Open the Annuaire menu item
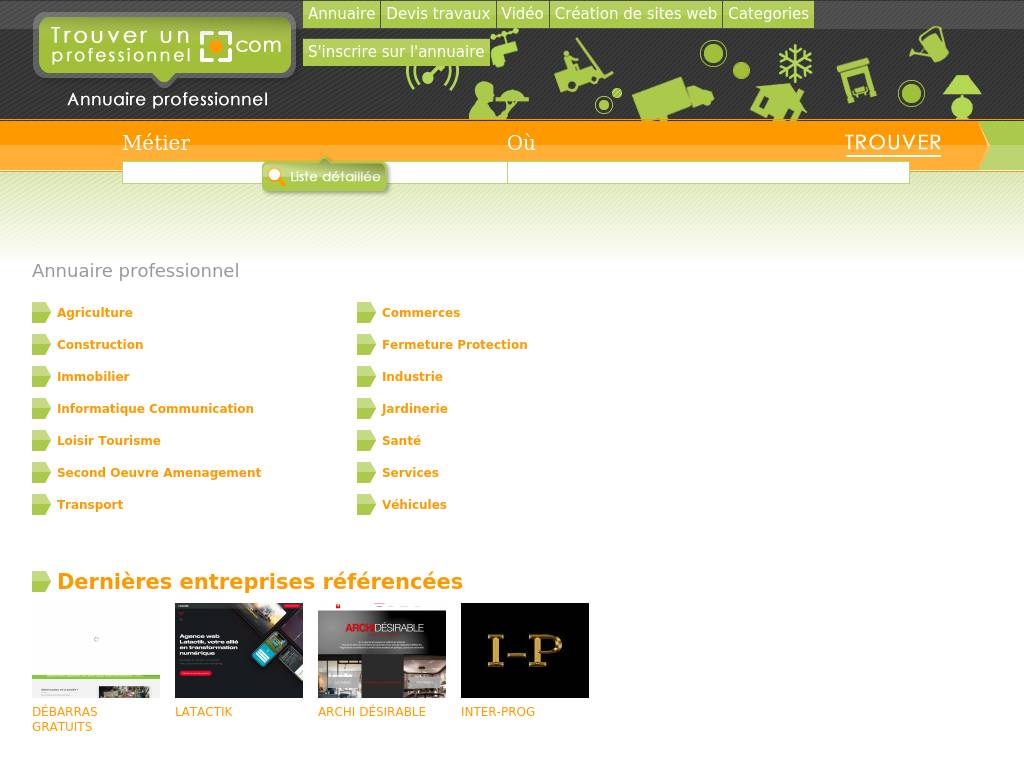 point(341,14)
